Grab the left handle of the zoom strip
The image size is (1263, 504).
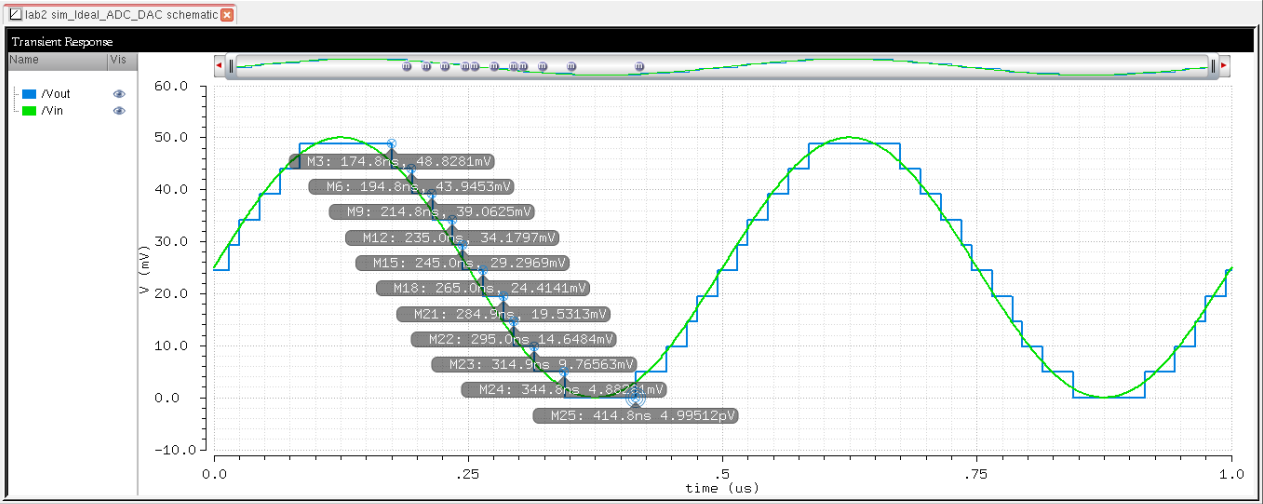coord(231,66)
